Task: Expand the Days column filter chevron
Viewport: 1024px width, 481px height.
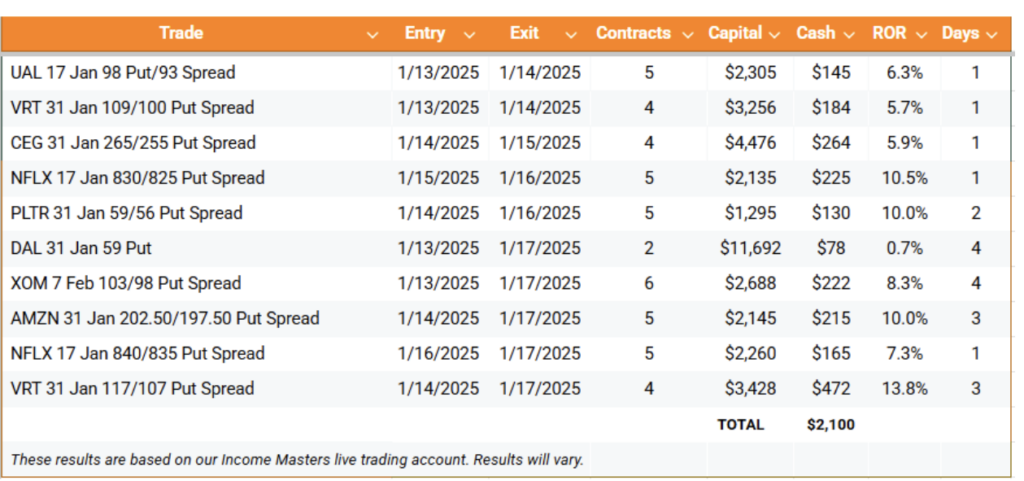Action: 991,35
